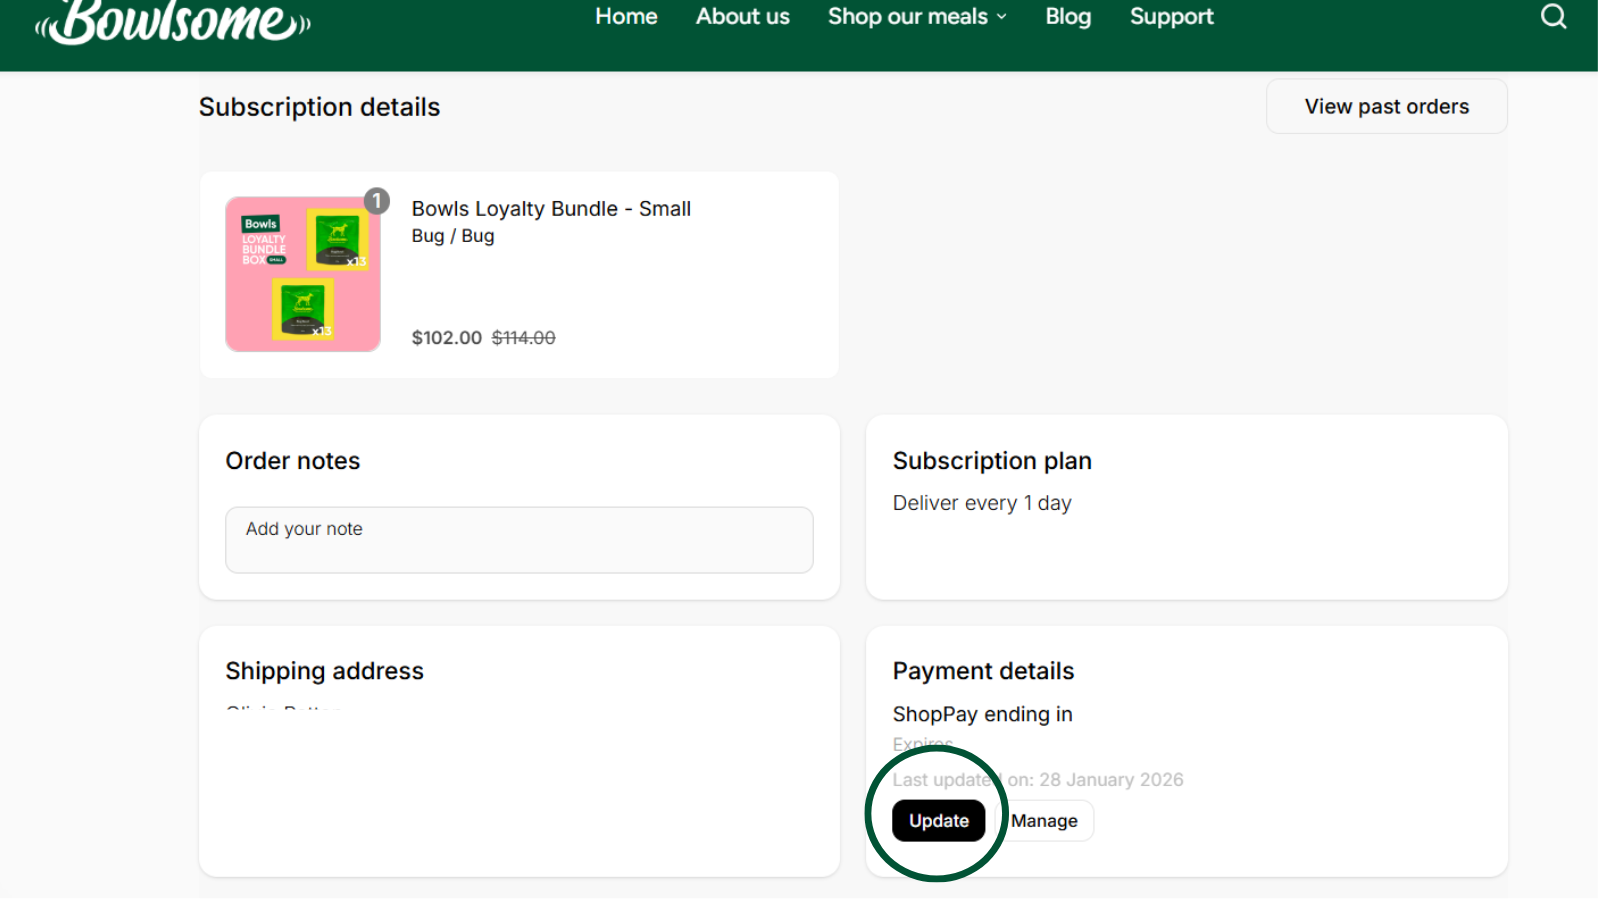Image resolution: width=1600 pixels, height=900 pixels.
Task: Open the Bowls Loyalty Bundle product thumbnail
Action: coord(303,274)
